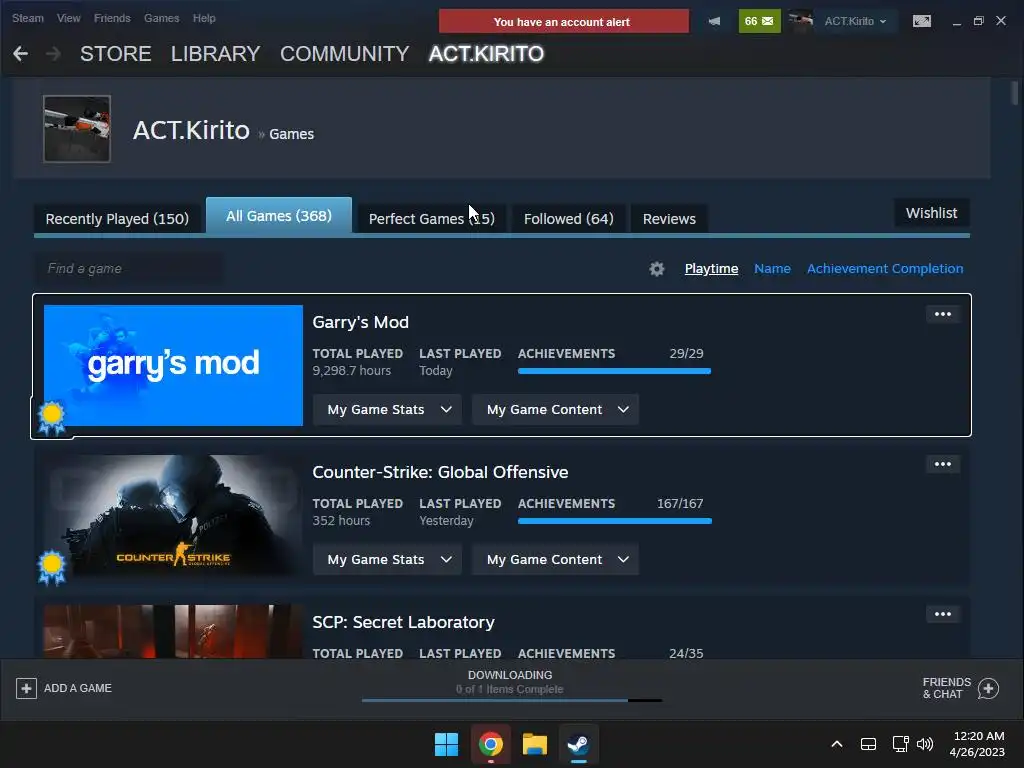Go back with the left arrow

click(x=20, y=54)
